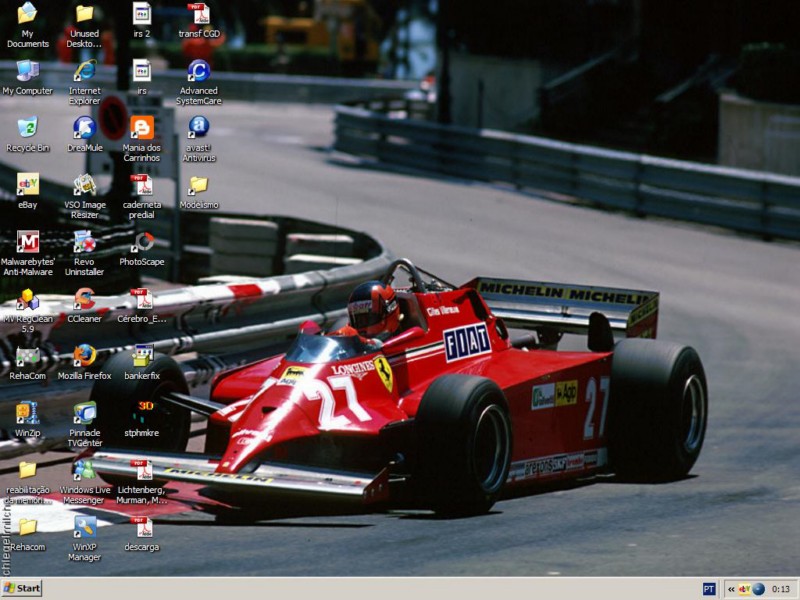Select the MV RegClean 5.9 icon

(x=28, y=299)
